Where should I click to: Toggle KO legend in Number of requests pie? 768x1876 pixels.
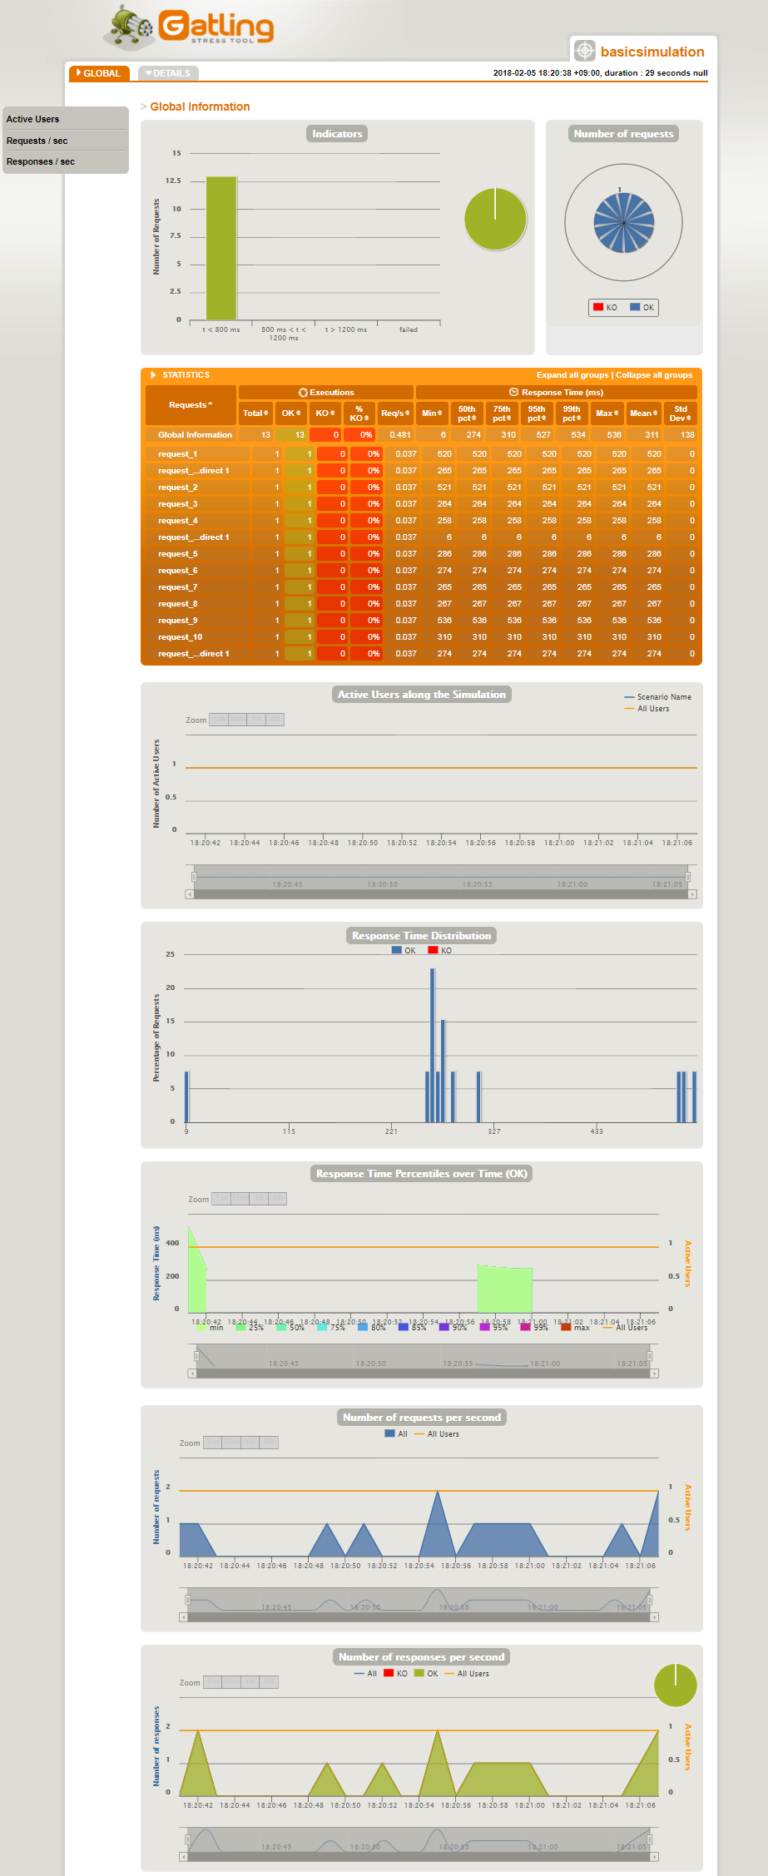pos(606,308)
